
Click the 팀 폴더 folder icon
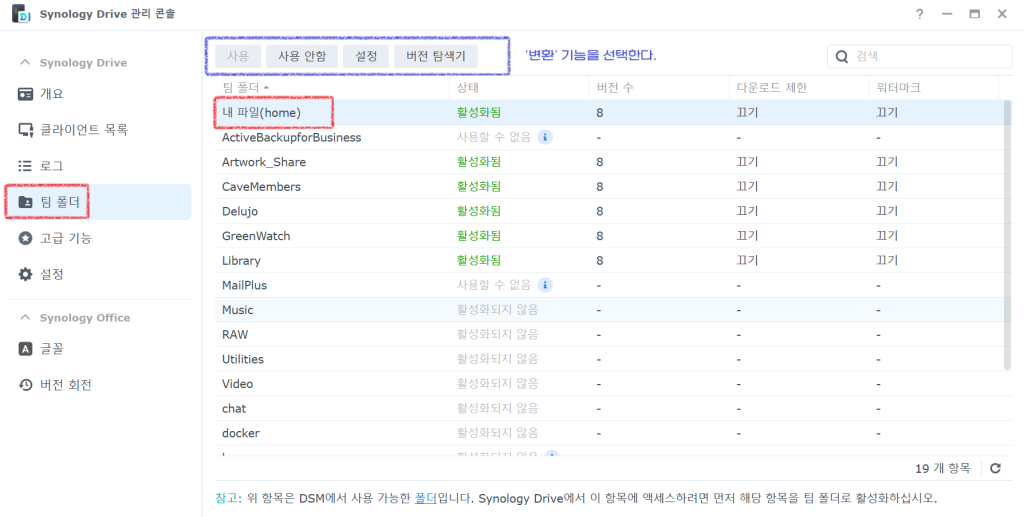25,202
